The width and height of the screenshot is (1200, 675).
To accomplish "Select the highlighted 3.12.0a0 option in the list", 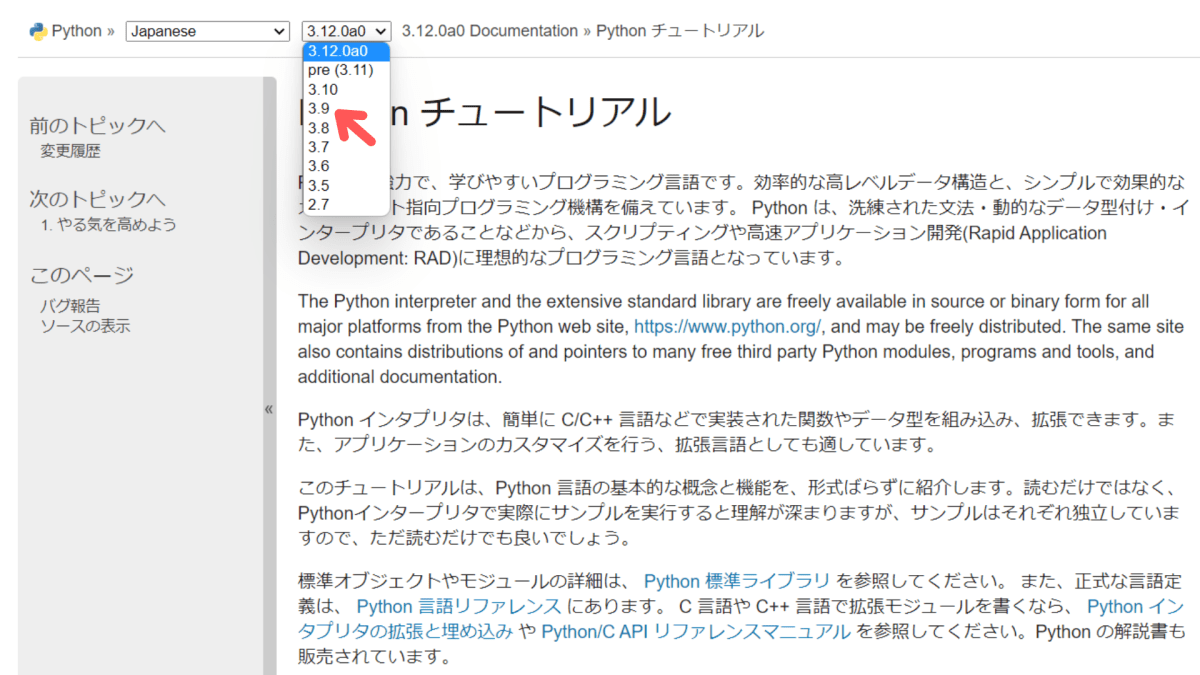I will (x=346, y=51).
